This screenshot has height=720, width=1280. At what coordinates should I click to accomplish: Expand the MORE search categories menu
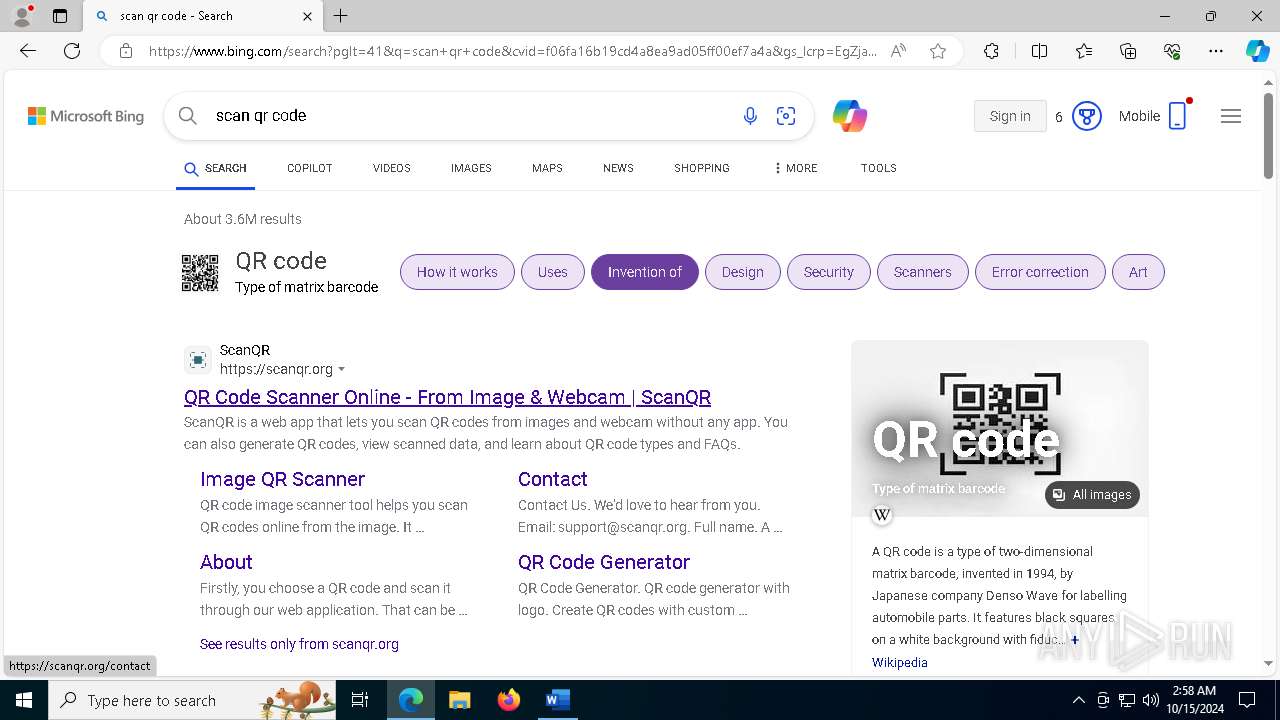(795, 168)
